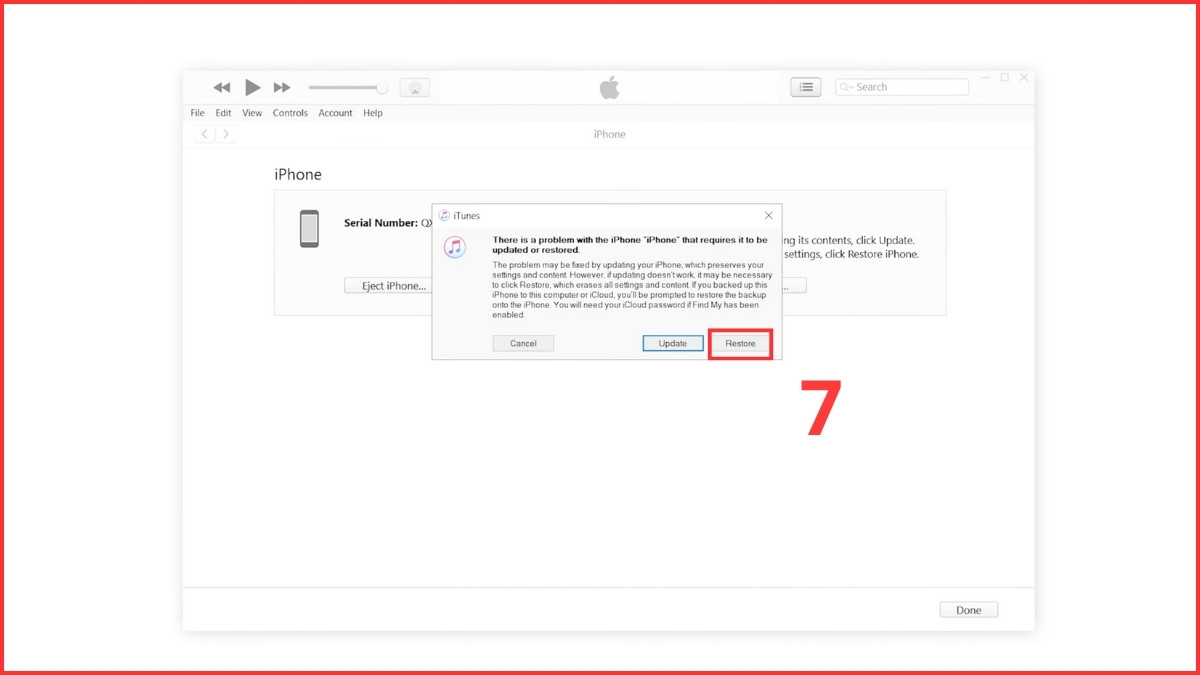Click the back navigation chevron
This screenshot has height=675, width=1200.
pyautogui.click(x=204, y=133)
